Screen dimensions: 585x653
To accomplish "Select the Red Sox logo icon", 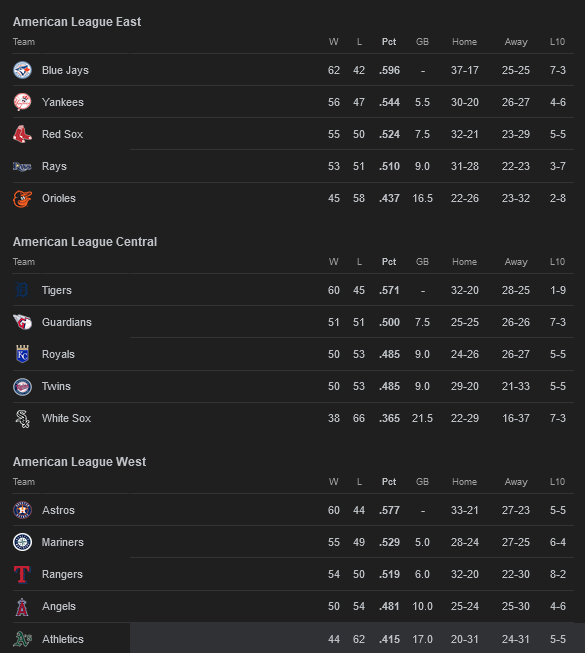I will [x=22, y=135].
